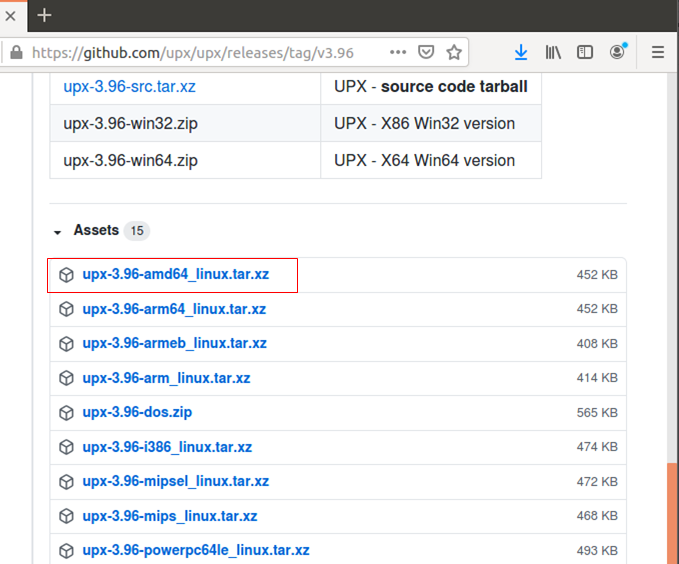Collapse the Assets section arrow
This screenshot has width=679, height=564.
(x=57, y=233)
